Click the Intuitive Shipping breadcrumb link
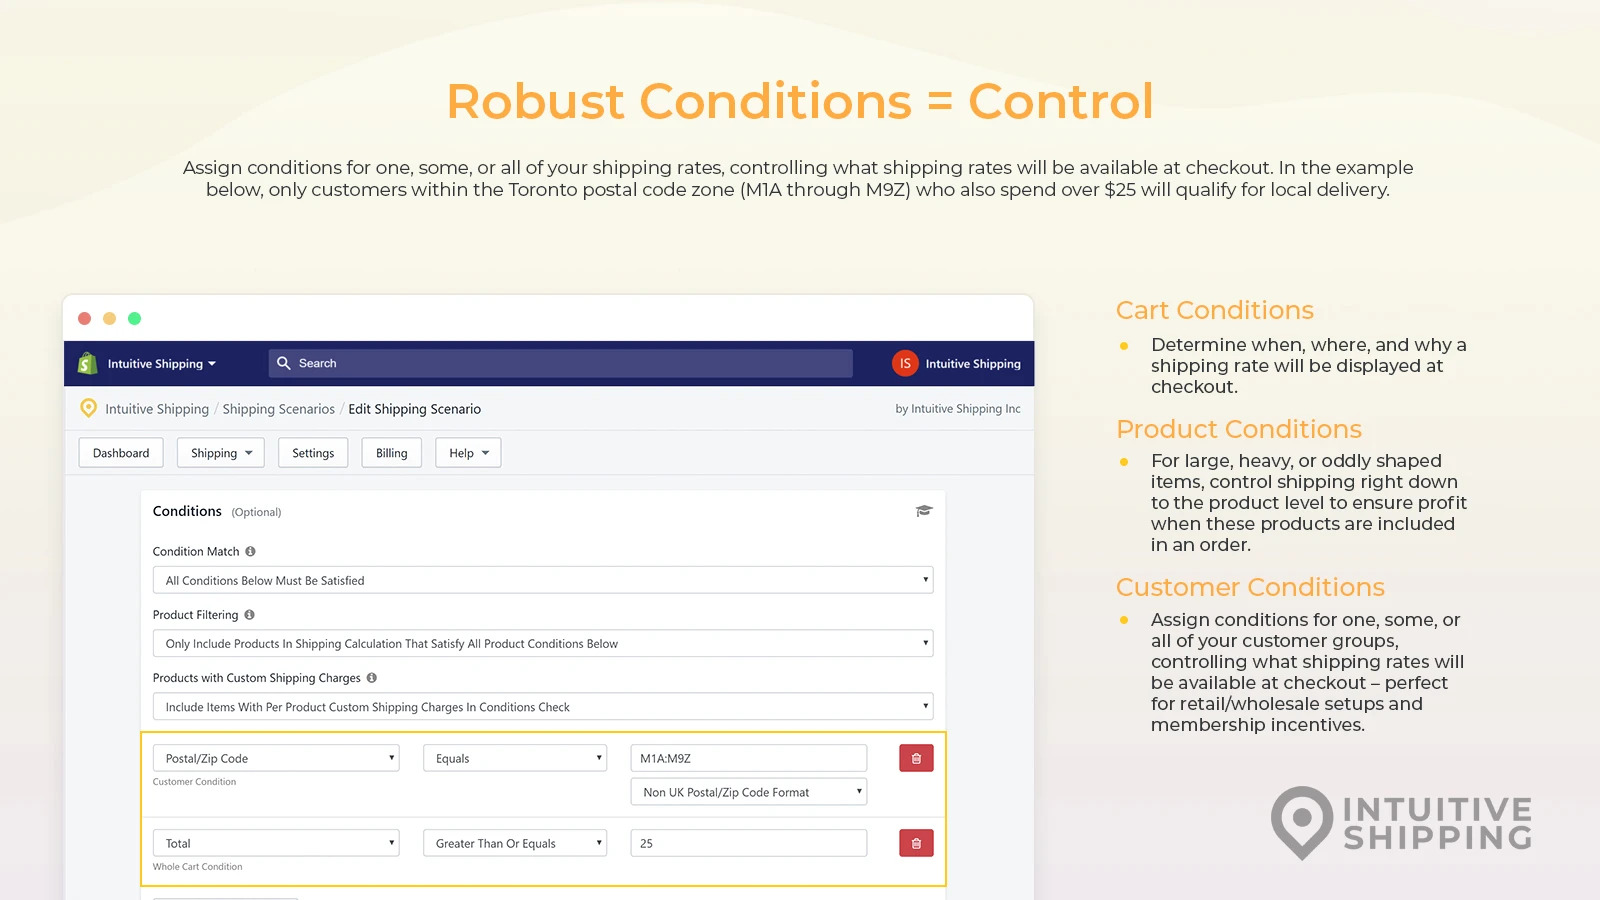The height and width of the screenshot is (900, 1600). point(157,409)
